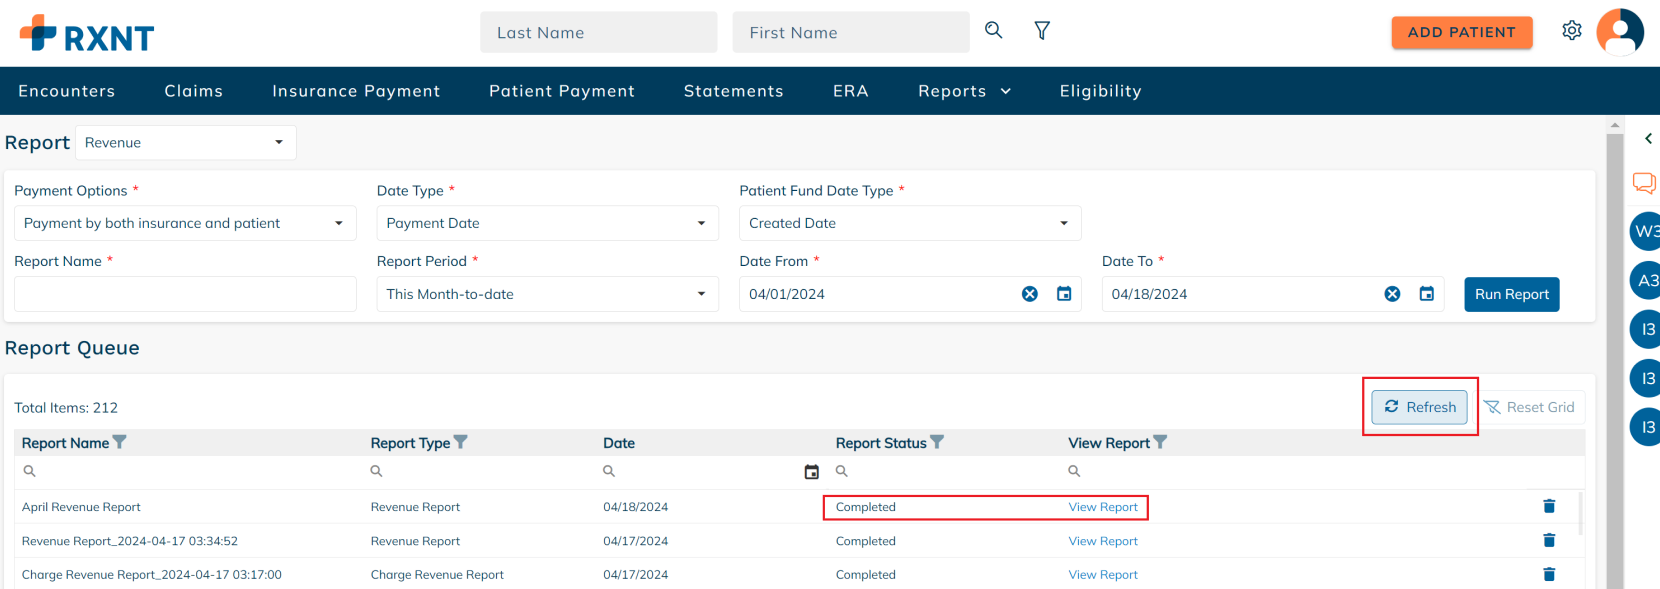Delete the April Revenue Report row
Viewport: 1660px width, 589px height.
point(1549,506)
